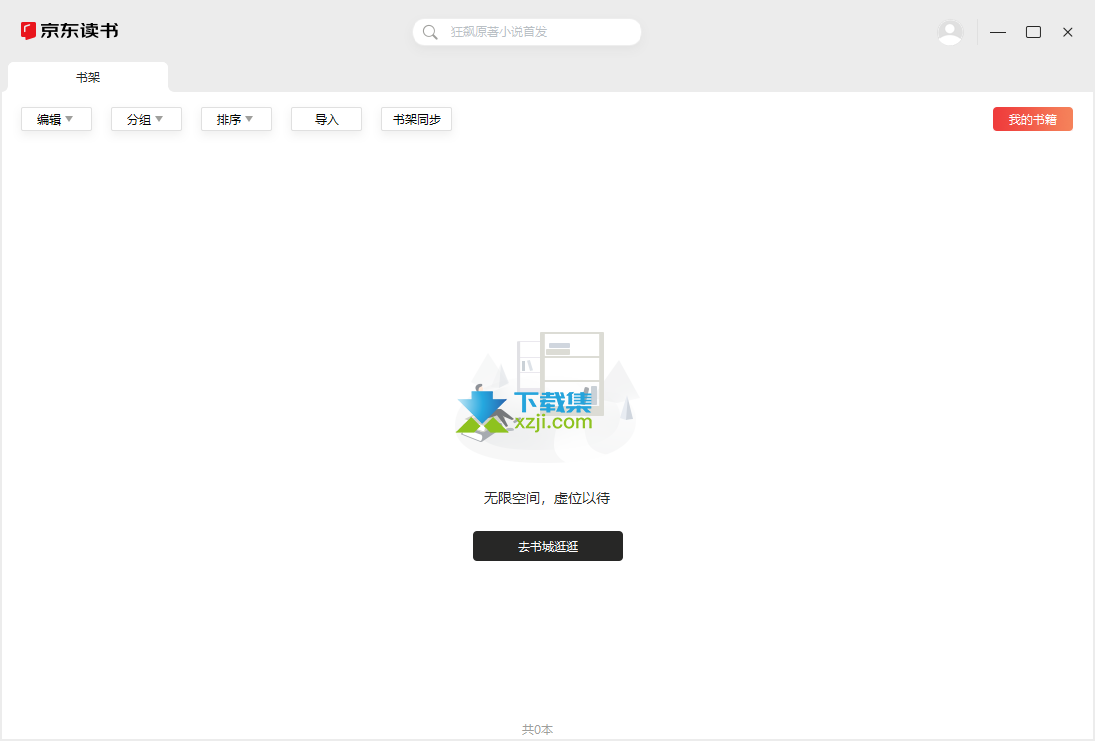Click the 去书城逛逛 button
This screenshot has height=741, width=1095.
[548, 546]
